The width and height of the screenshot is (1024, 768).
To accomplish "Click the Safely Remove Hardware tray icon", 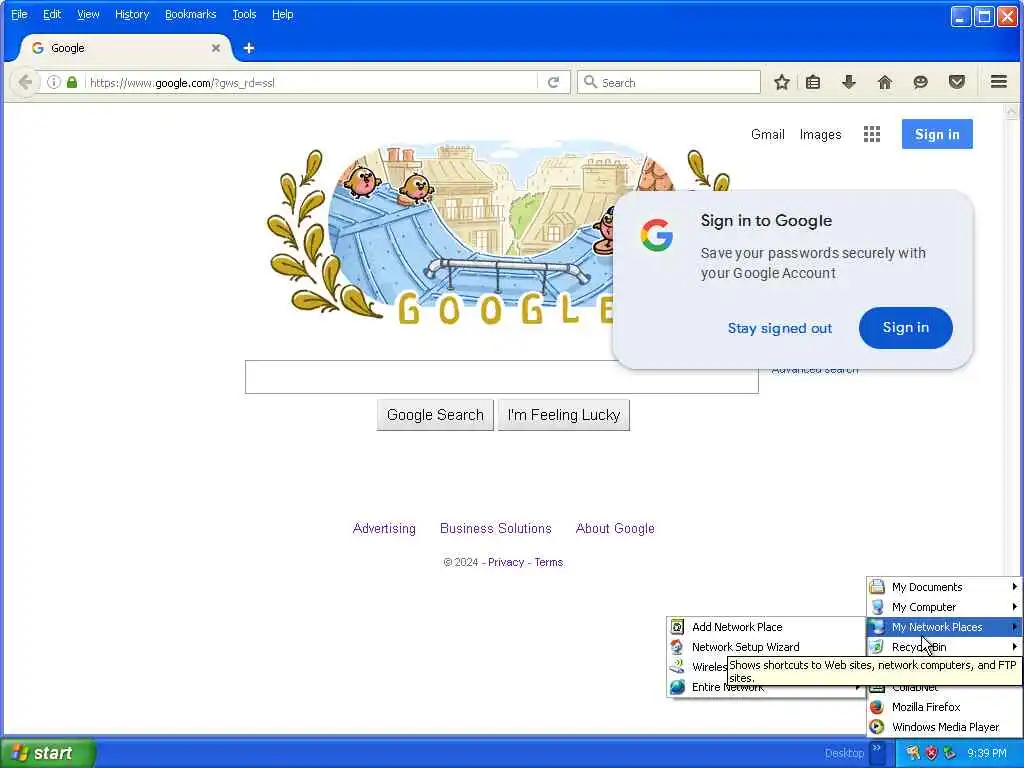I will point(950,753).
